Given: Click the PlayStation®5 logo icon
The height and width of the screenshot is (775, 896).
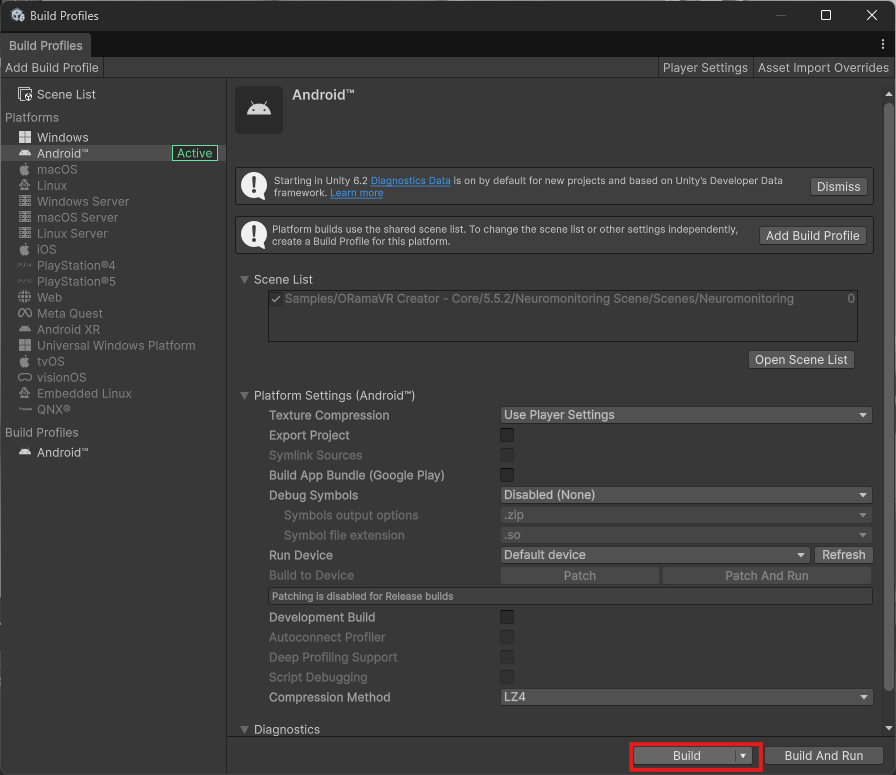Looking at the screenshot, I should tap(25, 281).
